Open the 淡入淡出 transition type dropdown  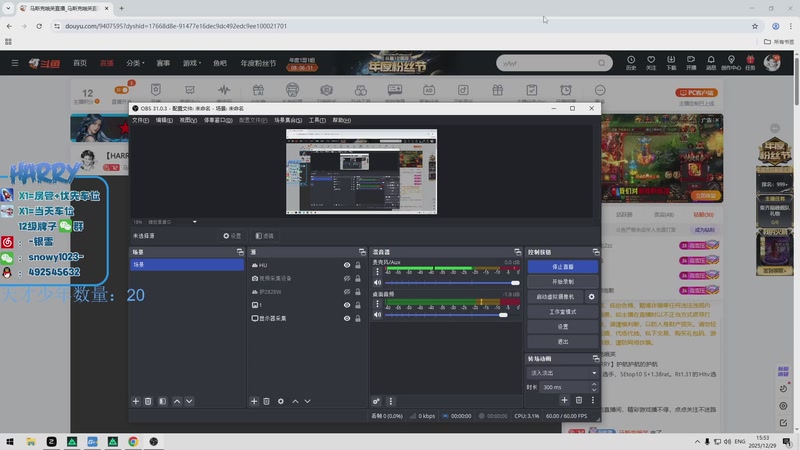click(563, 373)
